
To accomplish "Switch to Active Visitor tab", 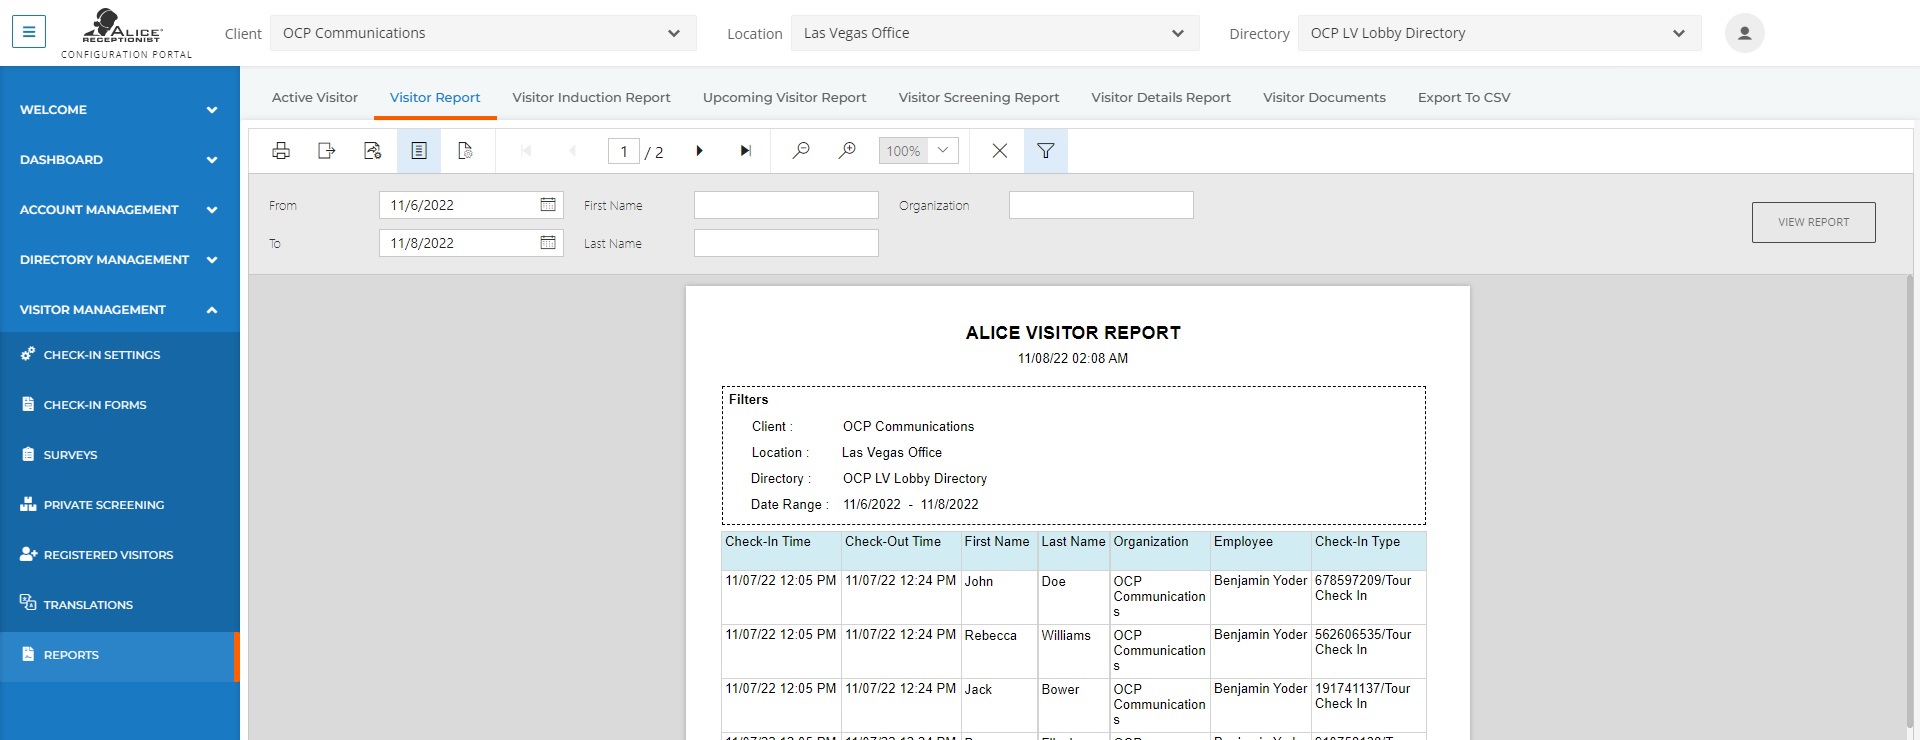I will (x=315, y=97).
